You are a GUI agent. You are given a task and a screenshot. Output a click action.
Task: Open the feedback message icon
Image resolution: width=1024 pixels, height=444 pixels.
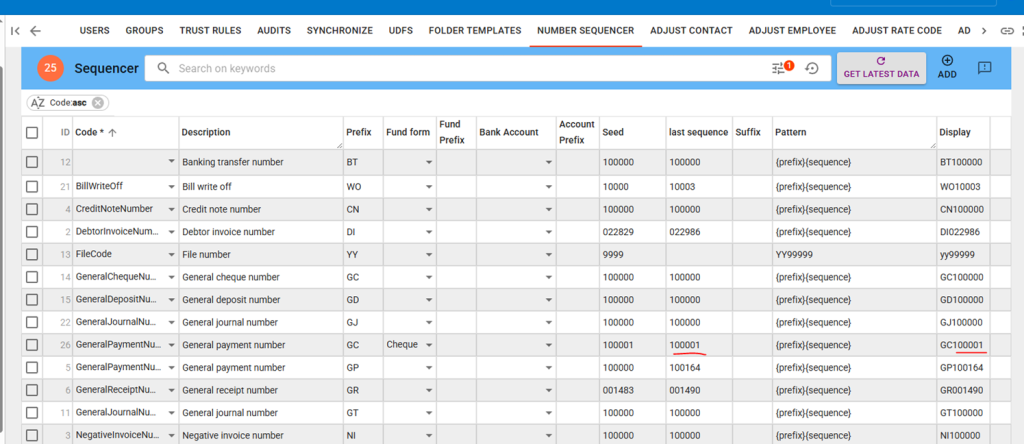984,68
